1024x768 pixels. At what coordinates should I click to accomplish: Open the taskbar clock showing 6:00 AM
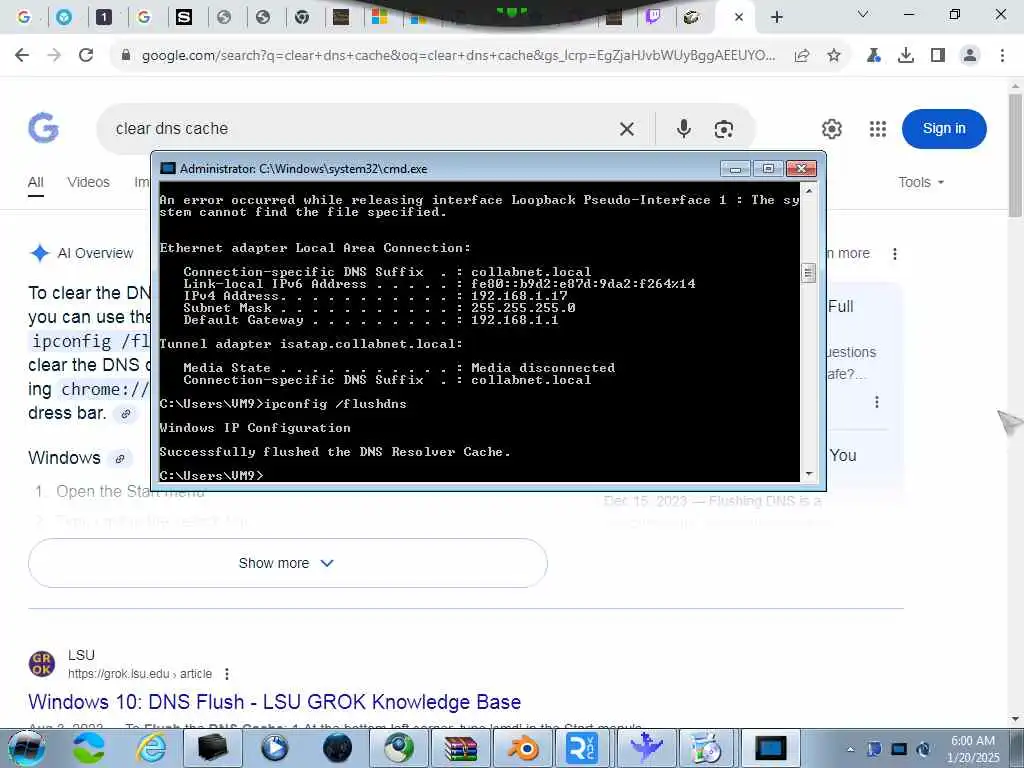click(973, 749)
